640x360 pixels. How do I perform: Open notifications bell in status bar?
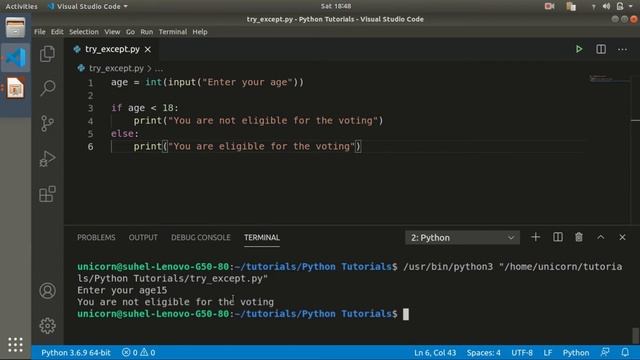point(625,352)
